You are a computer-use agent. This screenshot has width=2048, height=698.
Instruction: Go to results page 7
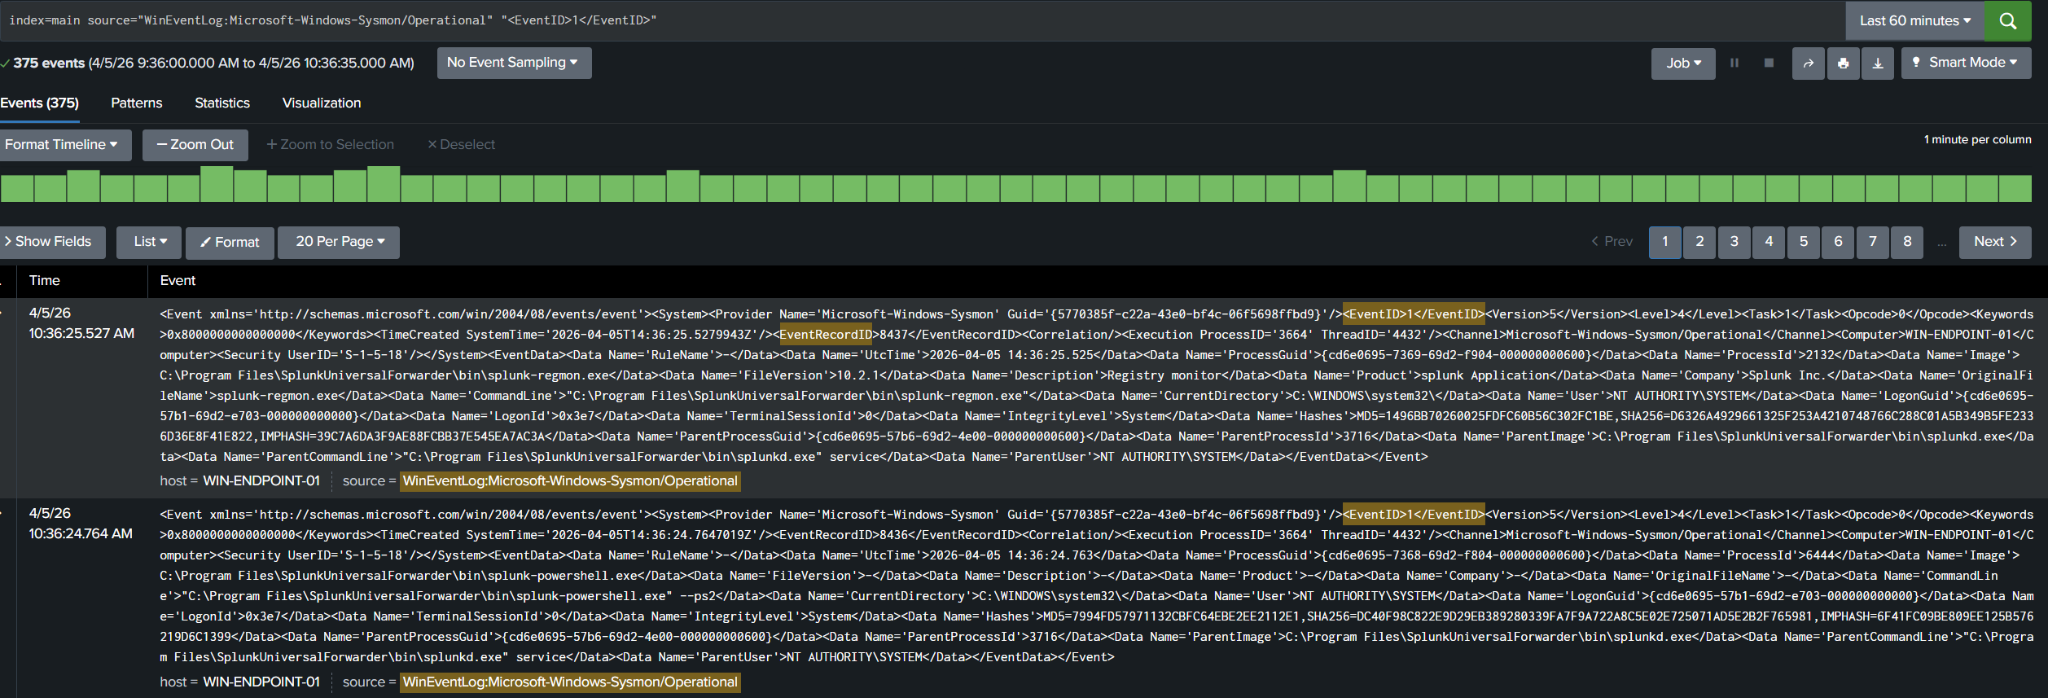1873,242
